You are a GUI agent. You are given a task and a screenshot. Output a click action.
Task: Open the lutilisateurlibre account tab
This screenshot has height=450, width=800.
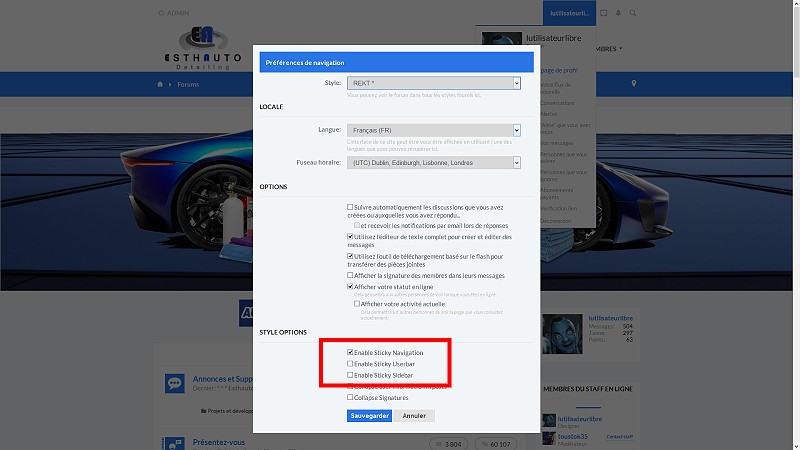tap(571, 13)
